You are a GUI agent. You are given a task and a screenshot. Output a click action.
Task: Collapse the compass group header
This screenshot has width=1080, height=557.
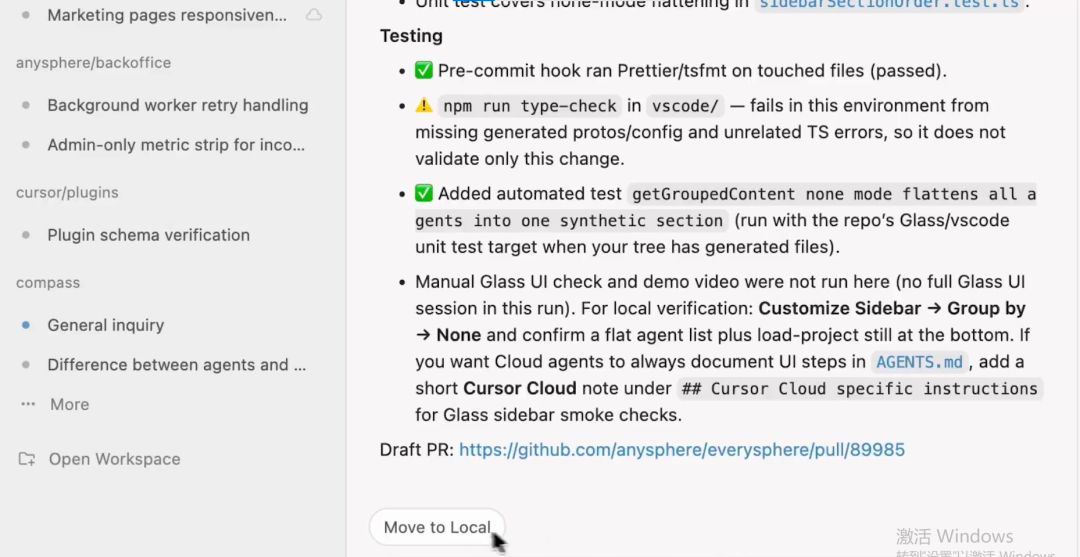tap(48, 283)
